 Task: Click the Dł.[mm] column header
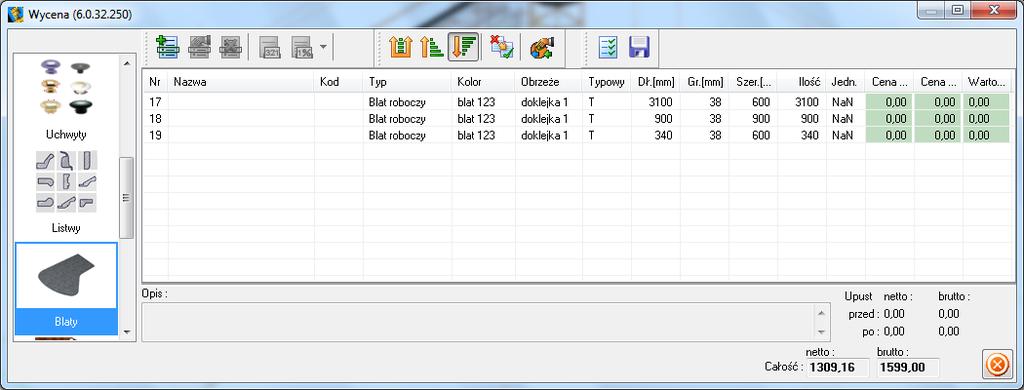click(656, 82)
